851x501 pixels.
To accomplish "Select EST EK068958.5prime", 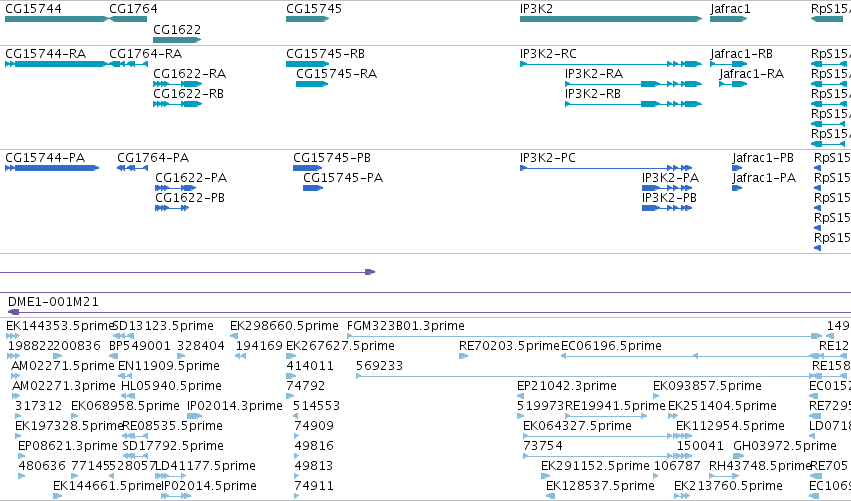I will pos(74,416).
